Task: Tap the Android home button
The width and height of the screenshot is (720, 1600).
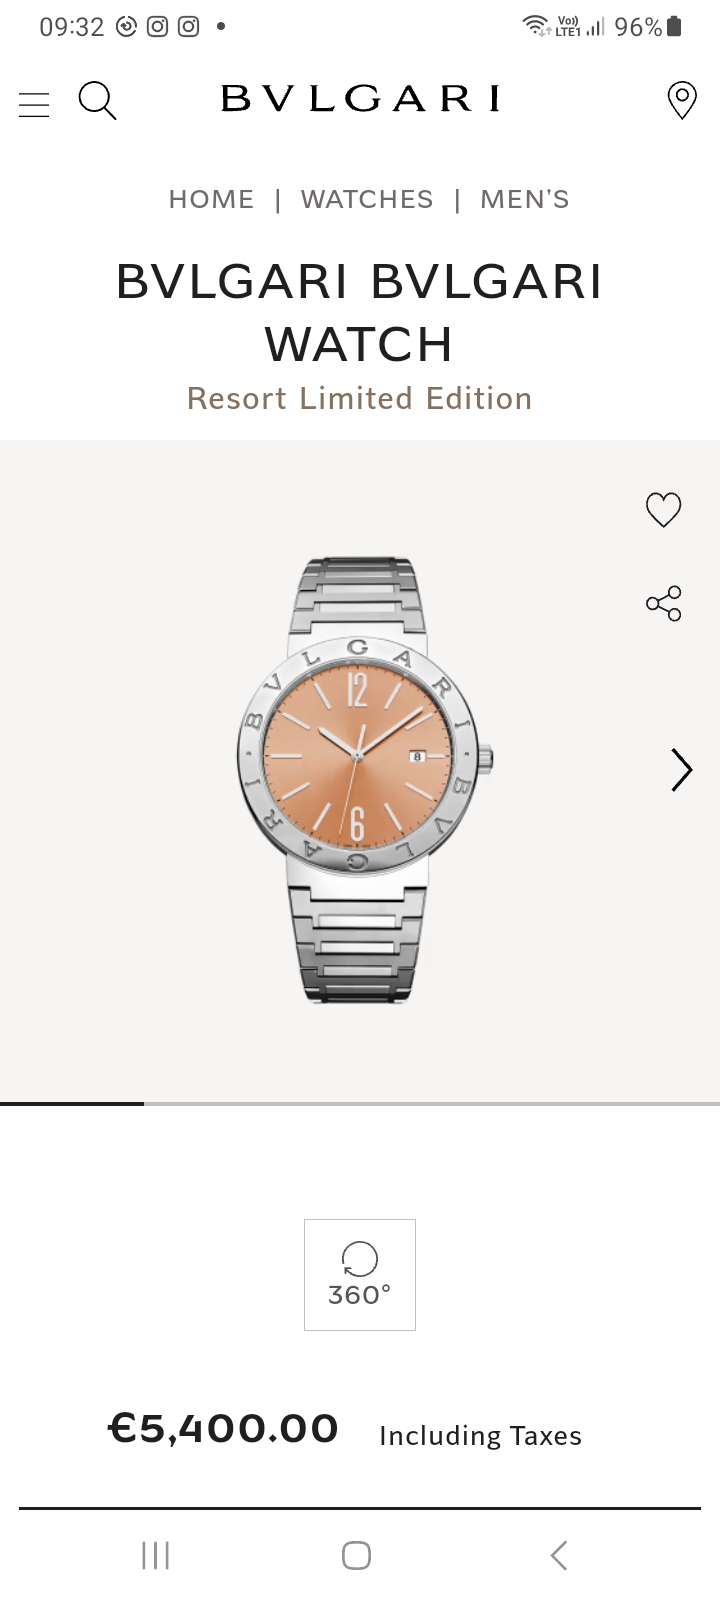Action: [x=357, y=1555]
